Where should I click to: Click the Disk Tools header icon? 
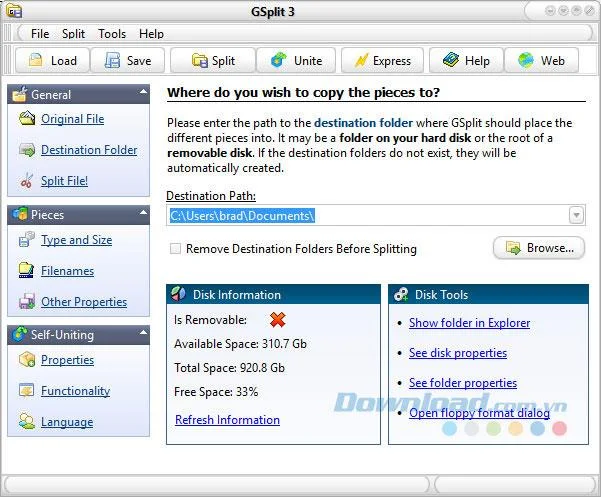pyautogui.click(x=401, y=294)
